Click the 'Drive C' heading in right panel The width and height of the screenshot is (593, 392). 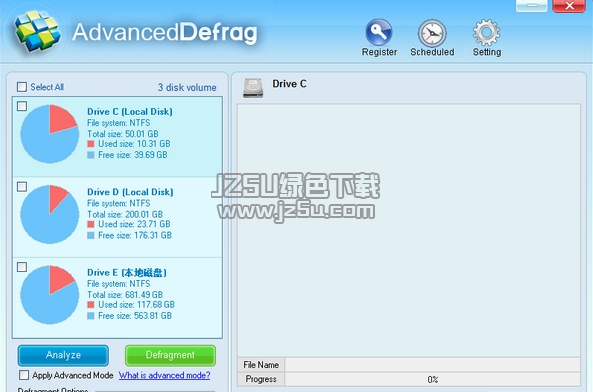click(x=289, y=84)
